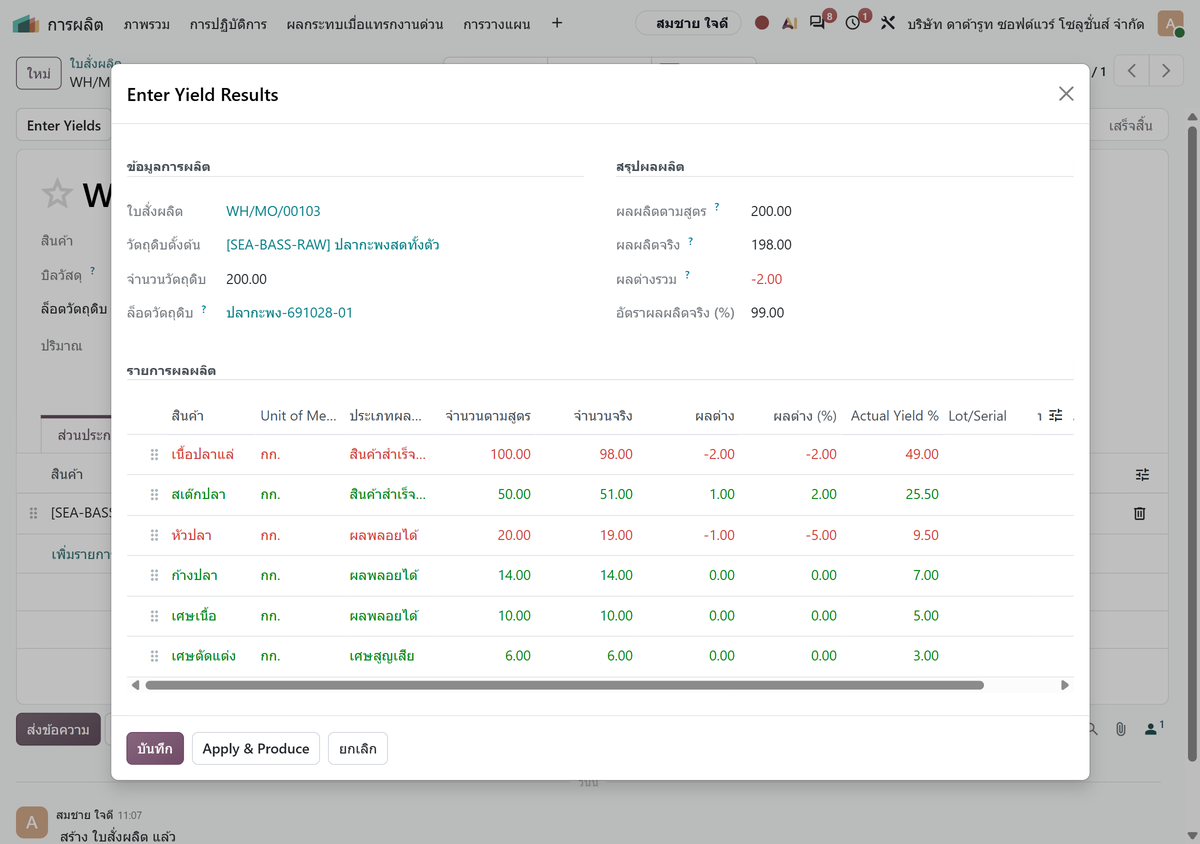The width and height of the screenshot is (1200, 844).
Task: Click the yield table horizontal scrollbar
Action: 564,685
